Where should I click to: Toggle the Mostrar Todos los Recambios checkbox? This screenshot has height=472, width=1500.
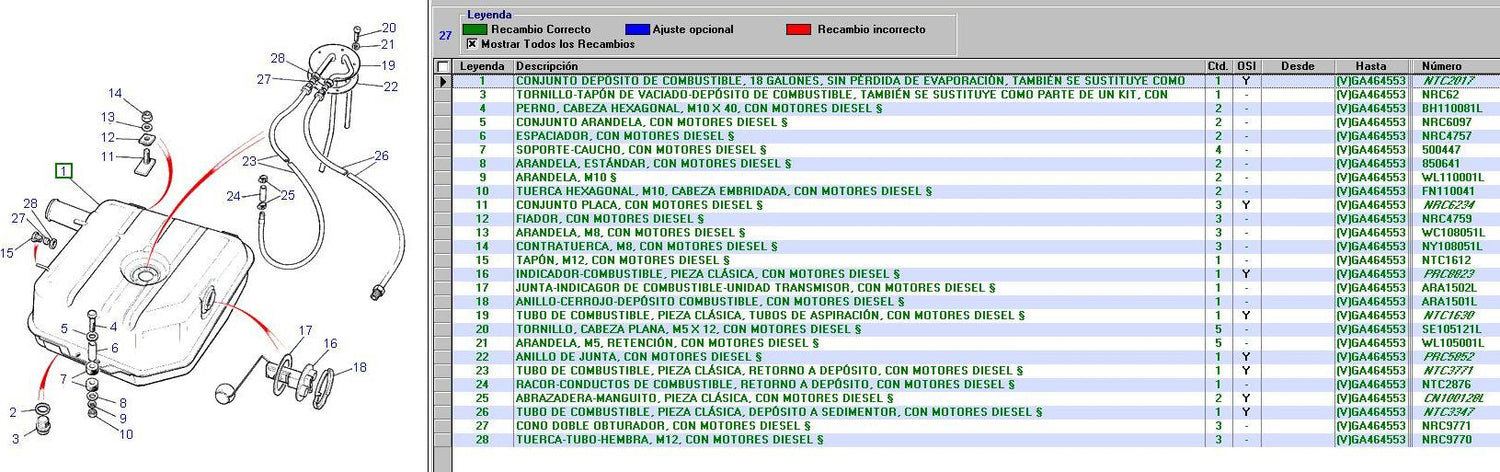(x=471, y=44)
